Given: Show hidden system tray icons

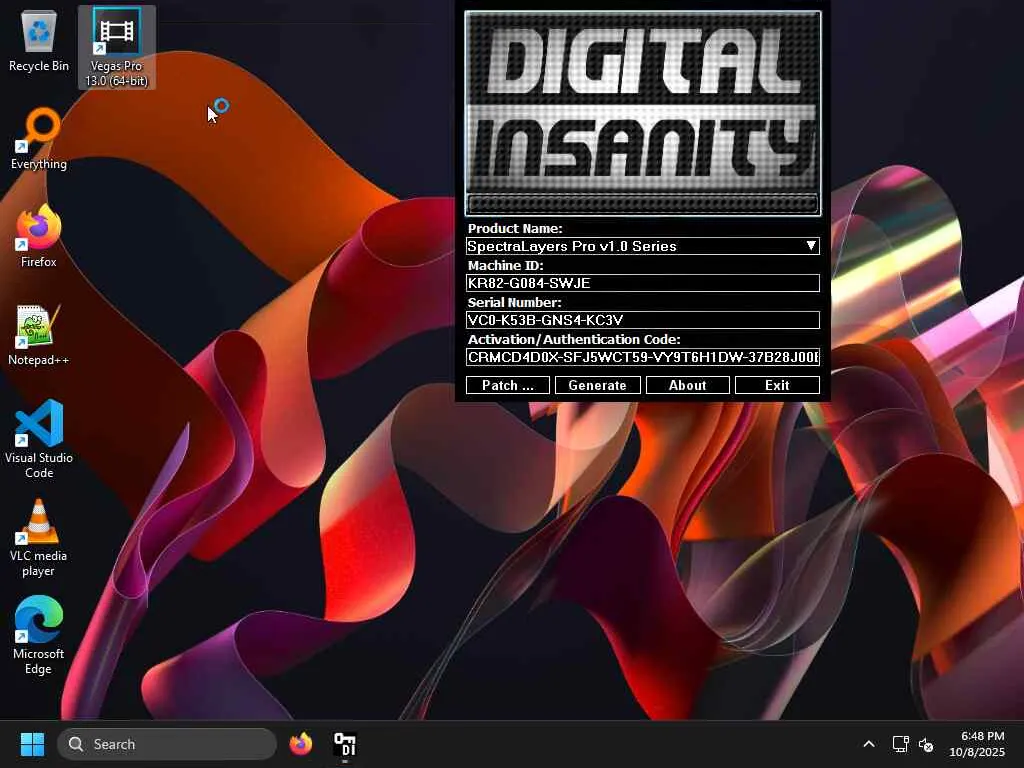Looking at the screenshot, I should click(x=869, y=744).
